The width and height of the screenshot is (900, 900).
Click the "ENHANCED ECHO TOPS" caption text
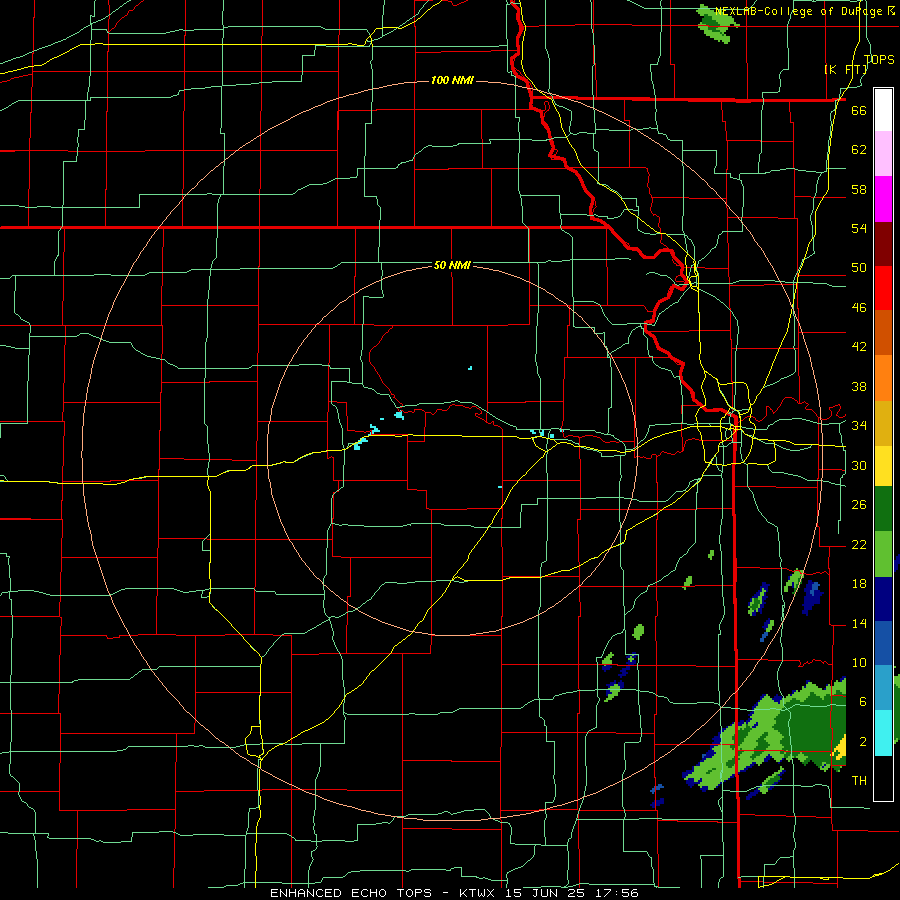pyautogui.click(x=350, y=893)
